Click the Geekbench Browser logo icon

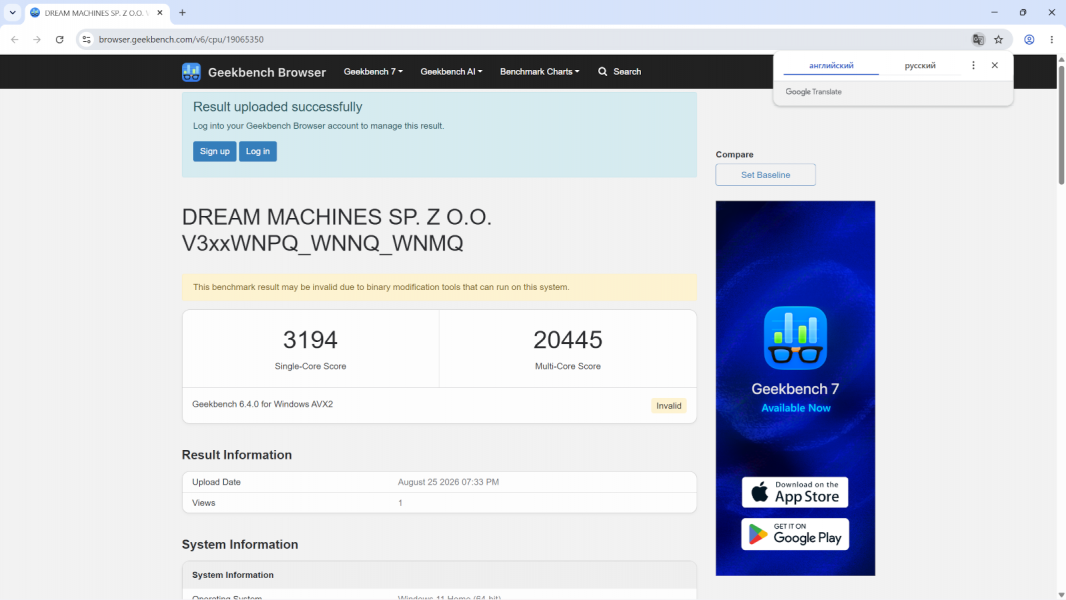pos(191,72)
